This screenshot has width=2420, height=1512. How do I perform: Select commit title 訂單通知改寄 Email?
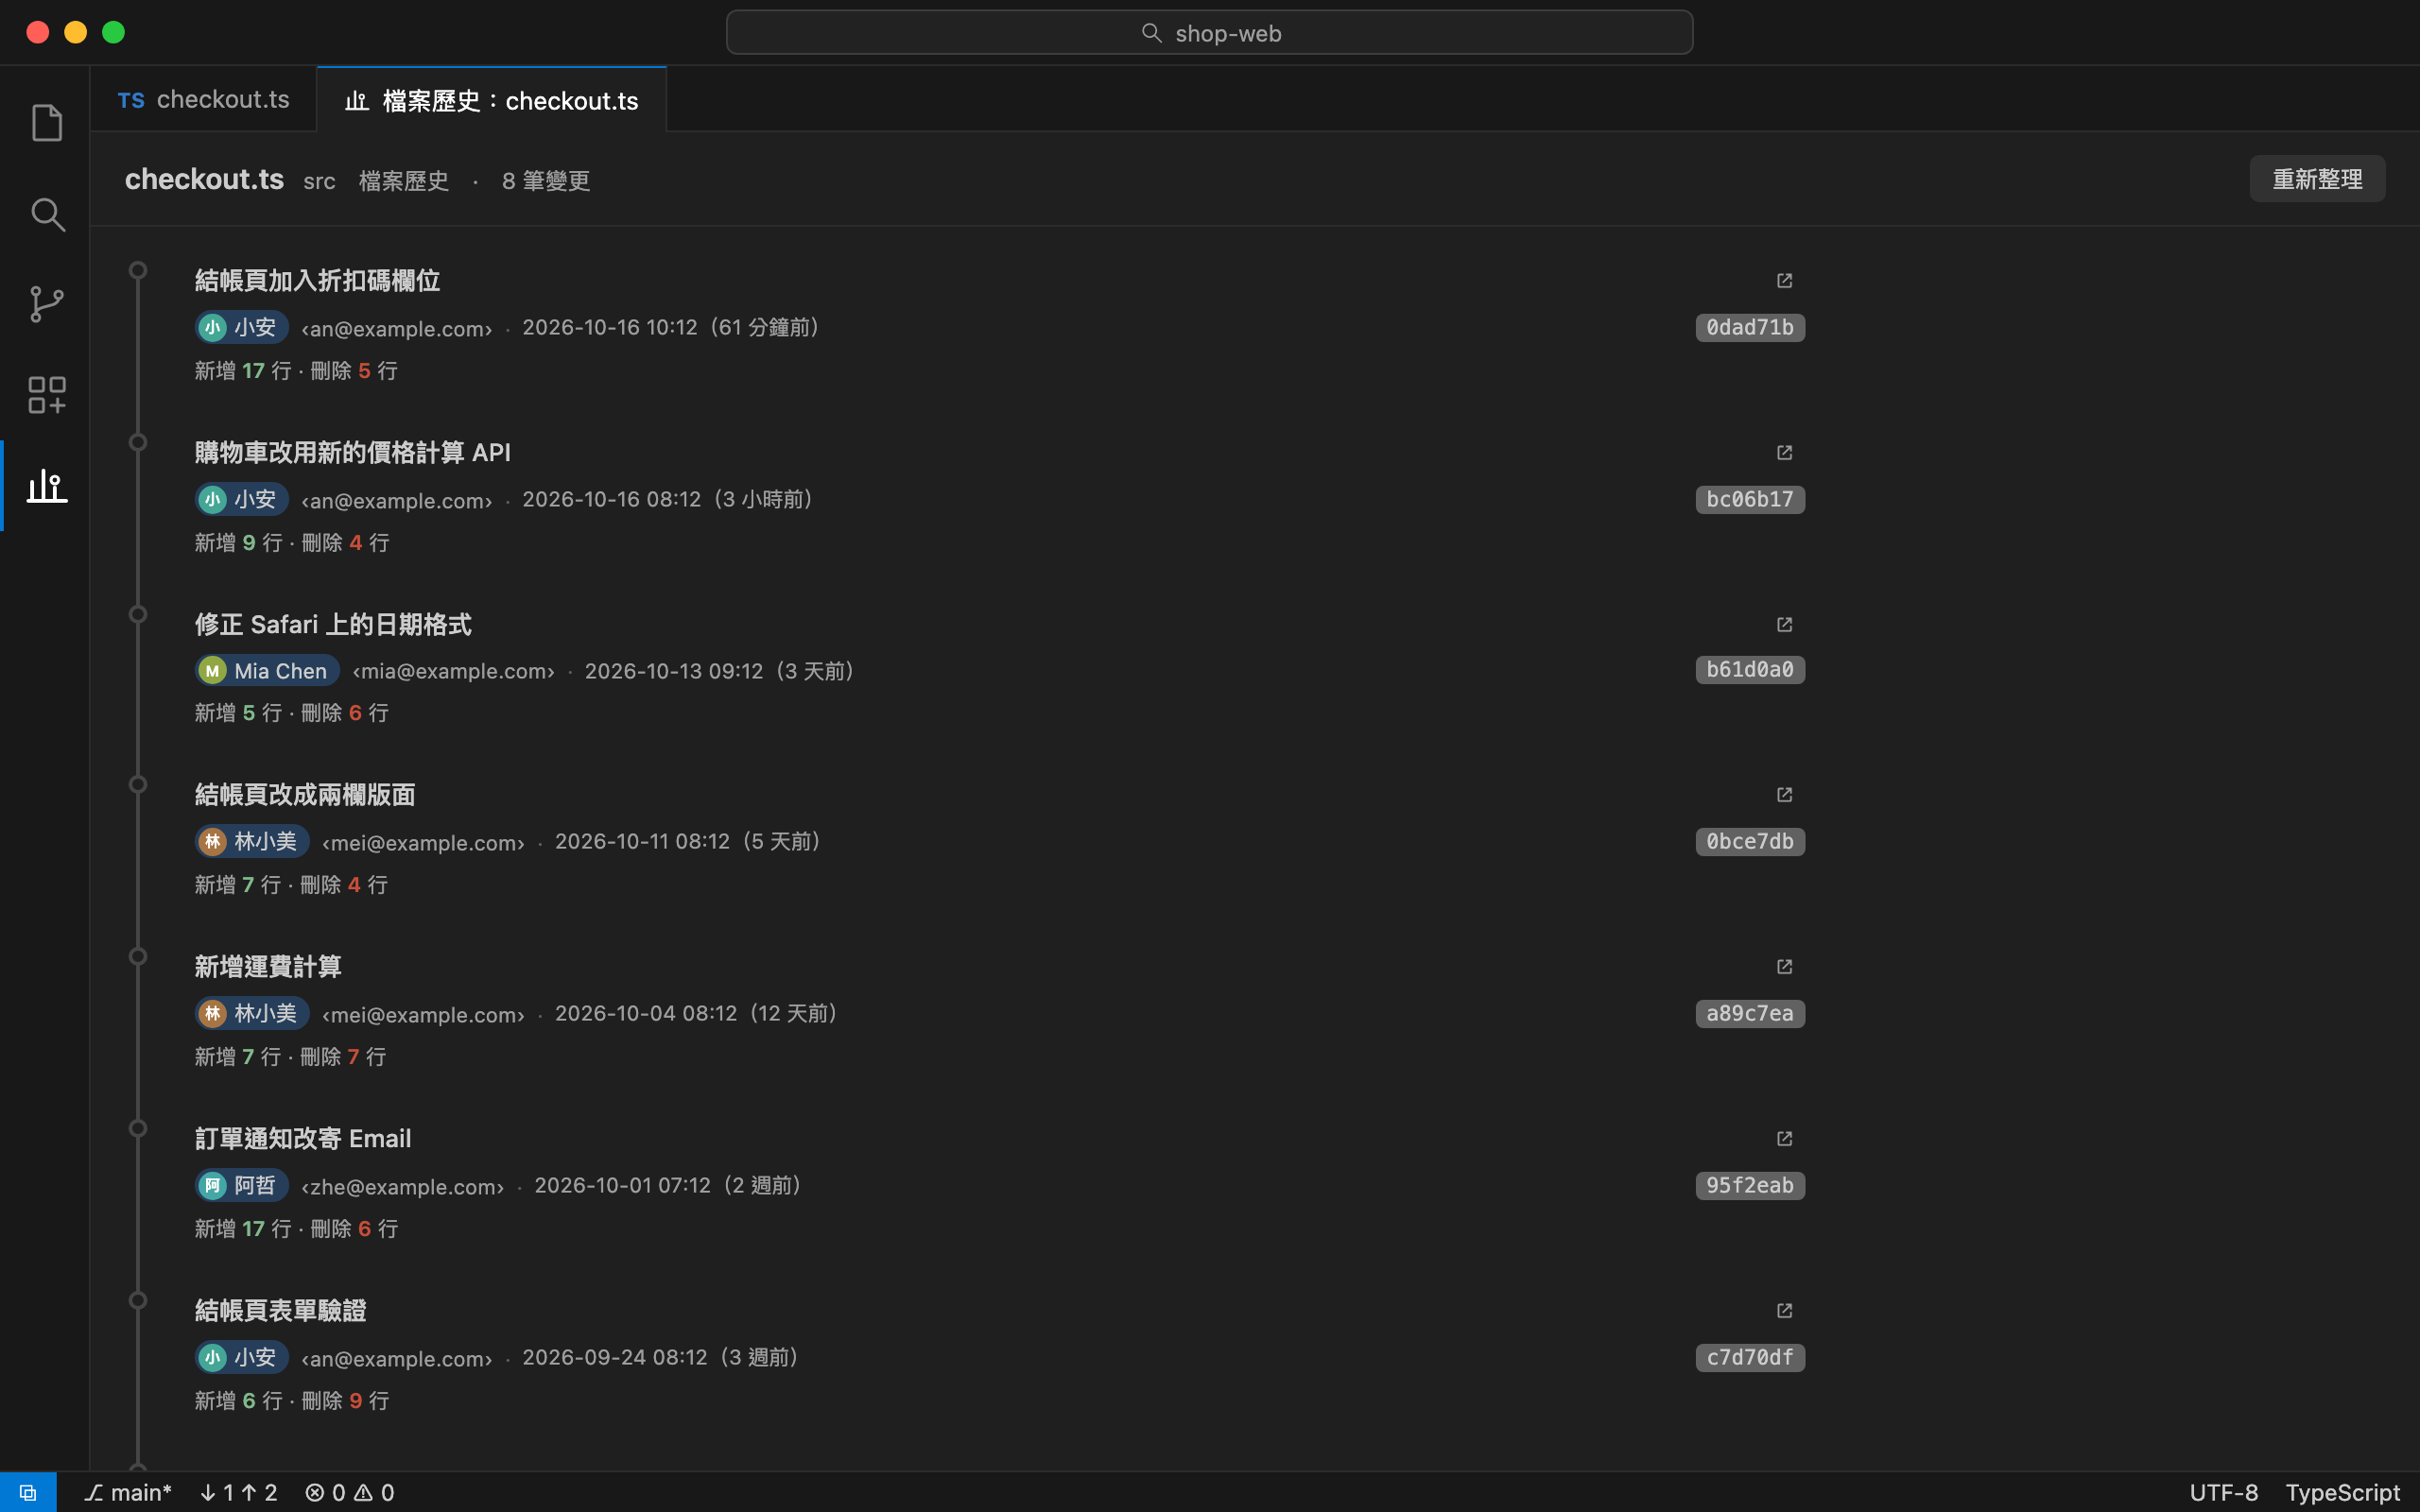coord(303,1139)
